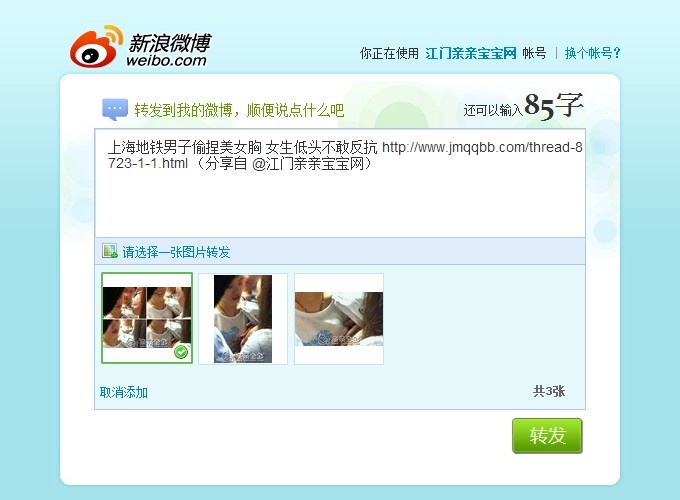The width and height of the screenshot is (680, 500).
Task: Click the 换个帐号? link
Action: point(592,53)
